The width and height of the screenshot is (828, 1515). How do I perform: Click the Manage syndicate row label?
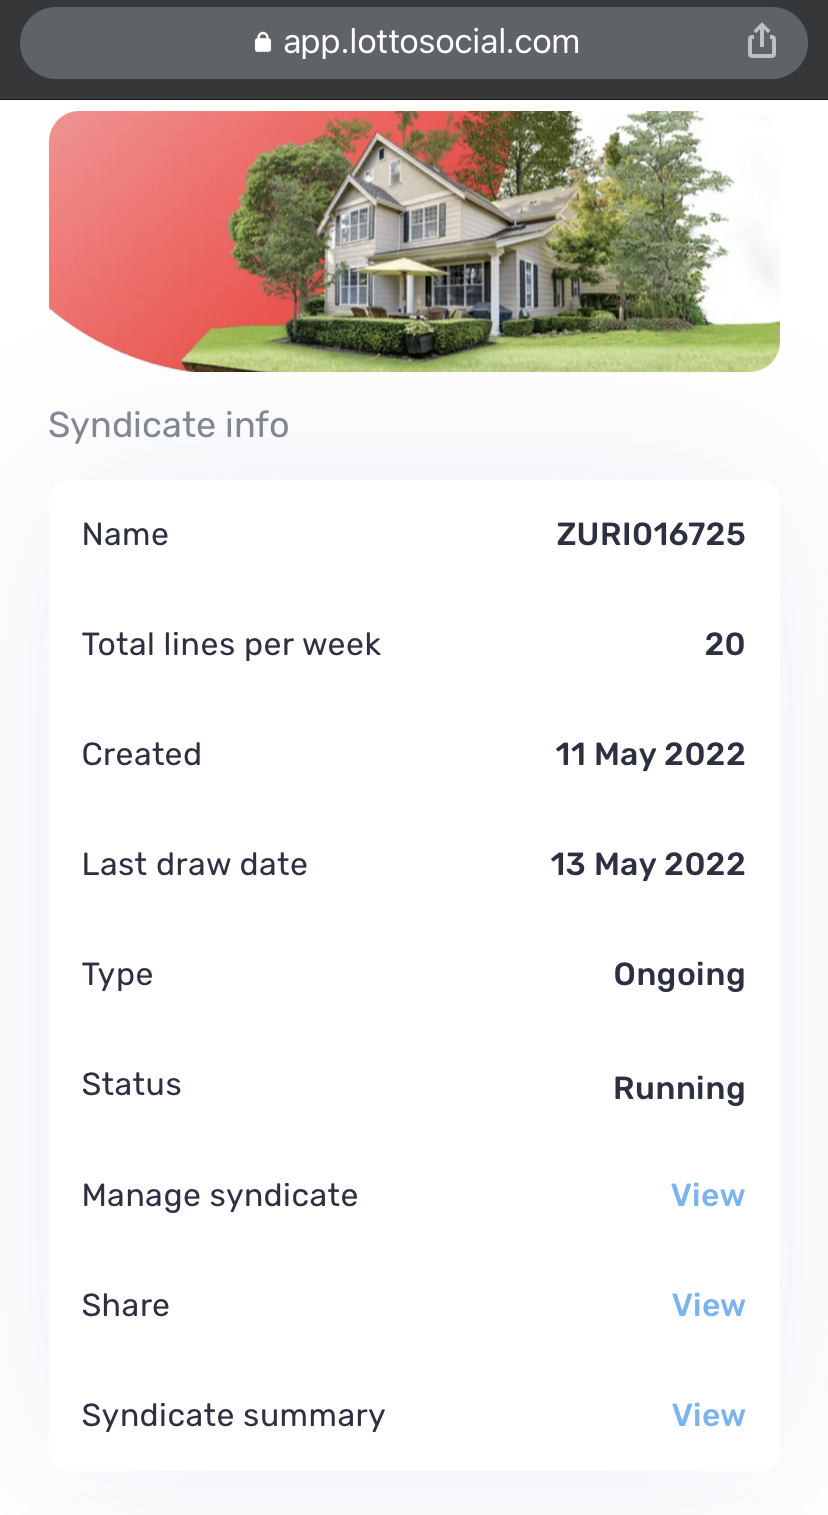tap(220, 1195)
